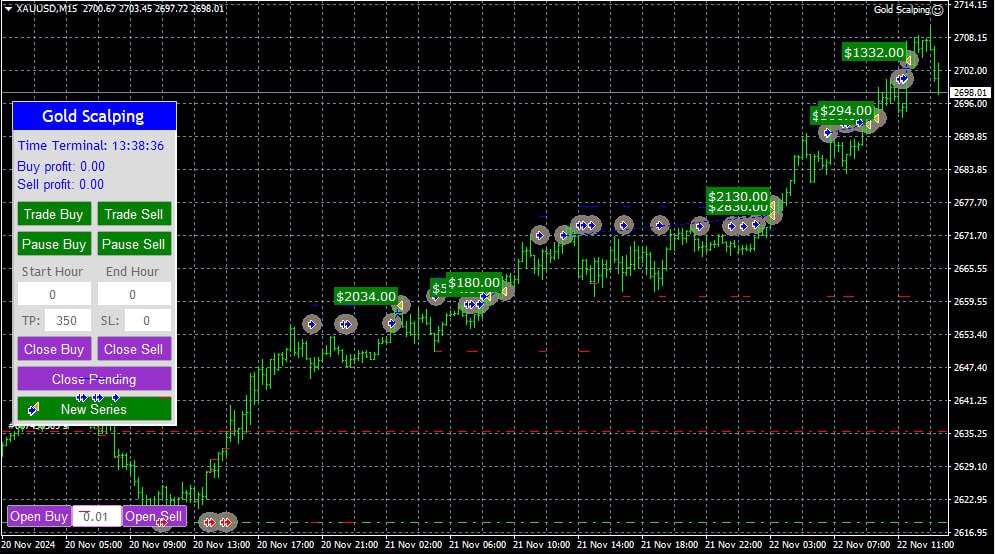Screen dimensions: 995x554
Task: Click the Time Terminal readout
Action: [x=91, y=145]
